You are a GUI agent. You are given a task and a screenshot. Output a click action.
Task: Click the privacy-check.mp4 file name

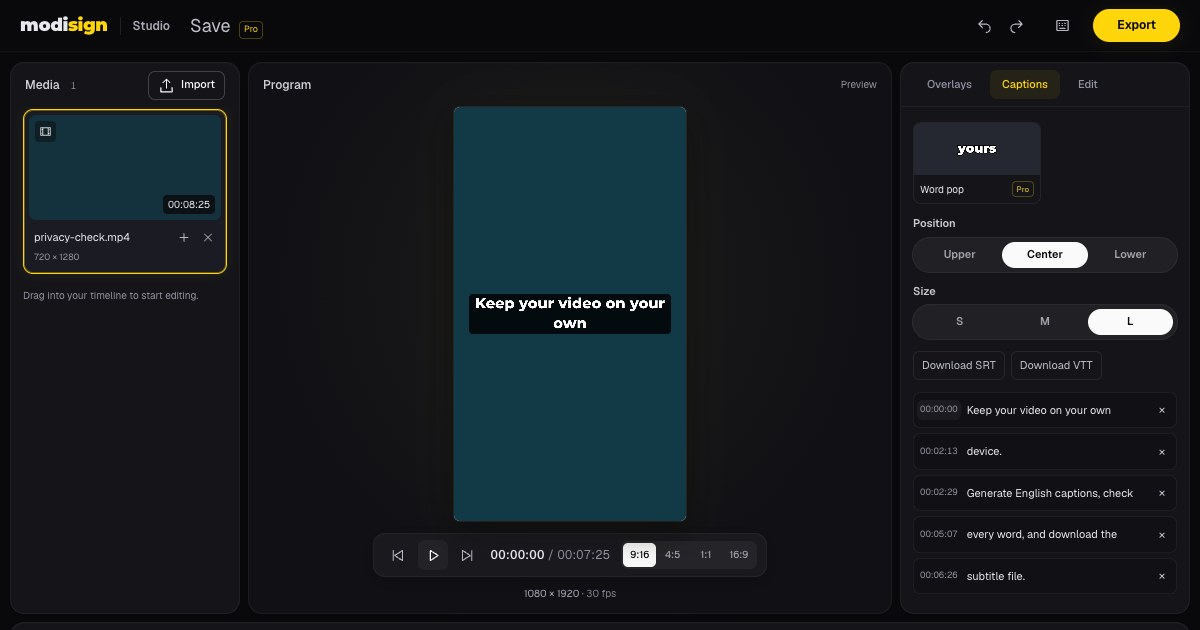(x=82, y=238)
